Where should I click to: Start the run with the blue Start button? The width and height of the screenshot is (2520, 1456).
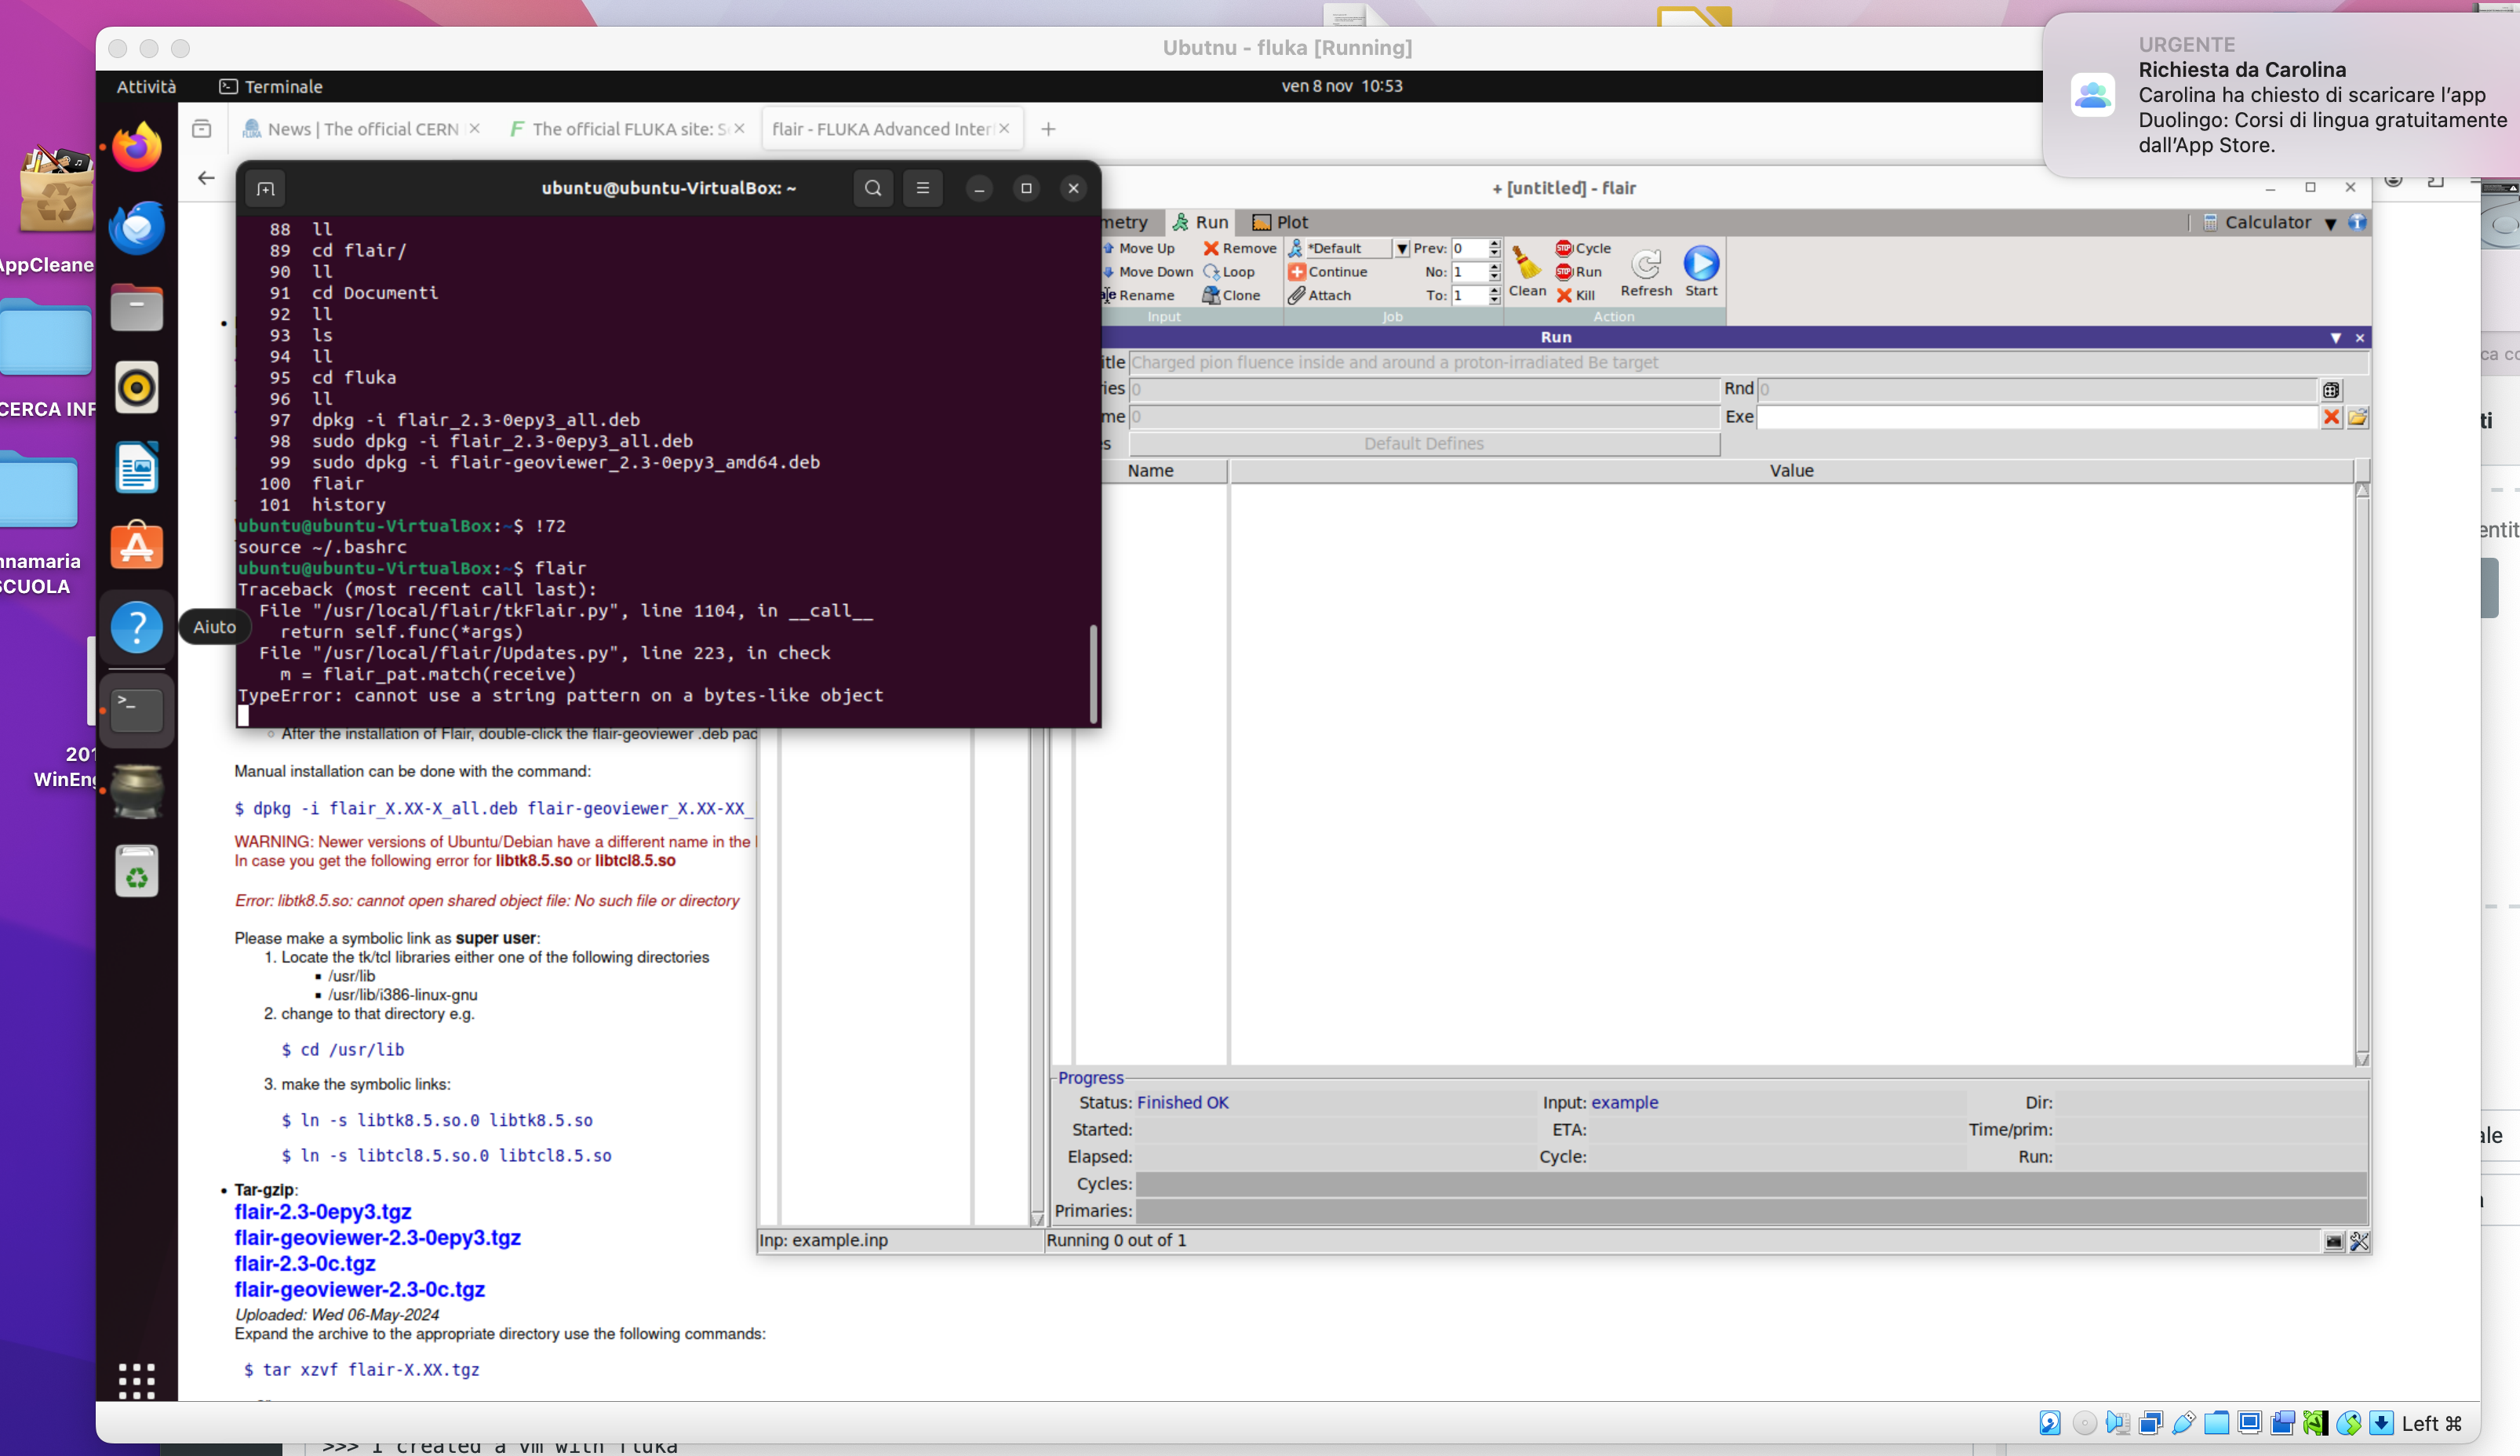pyautogui.click(x=1700, y=271)
